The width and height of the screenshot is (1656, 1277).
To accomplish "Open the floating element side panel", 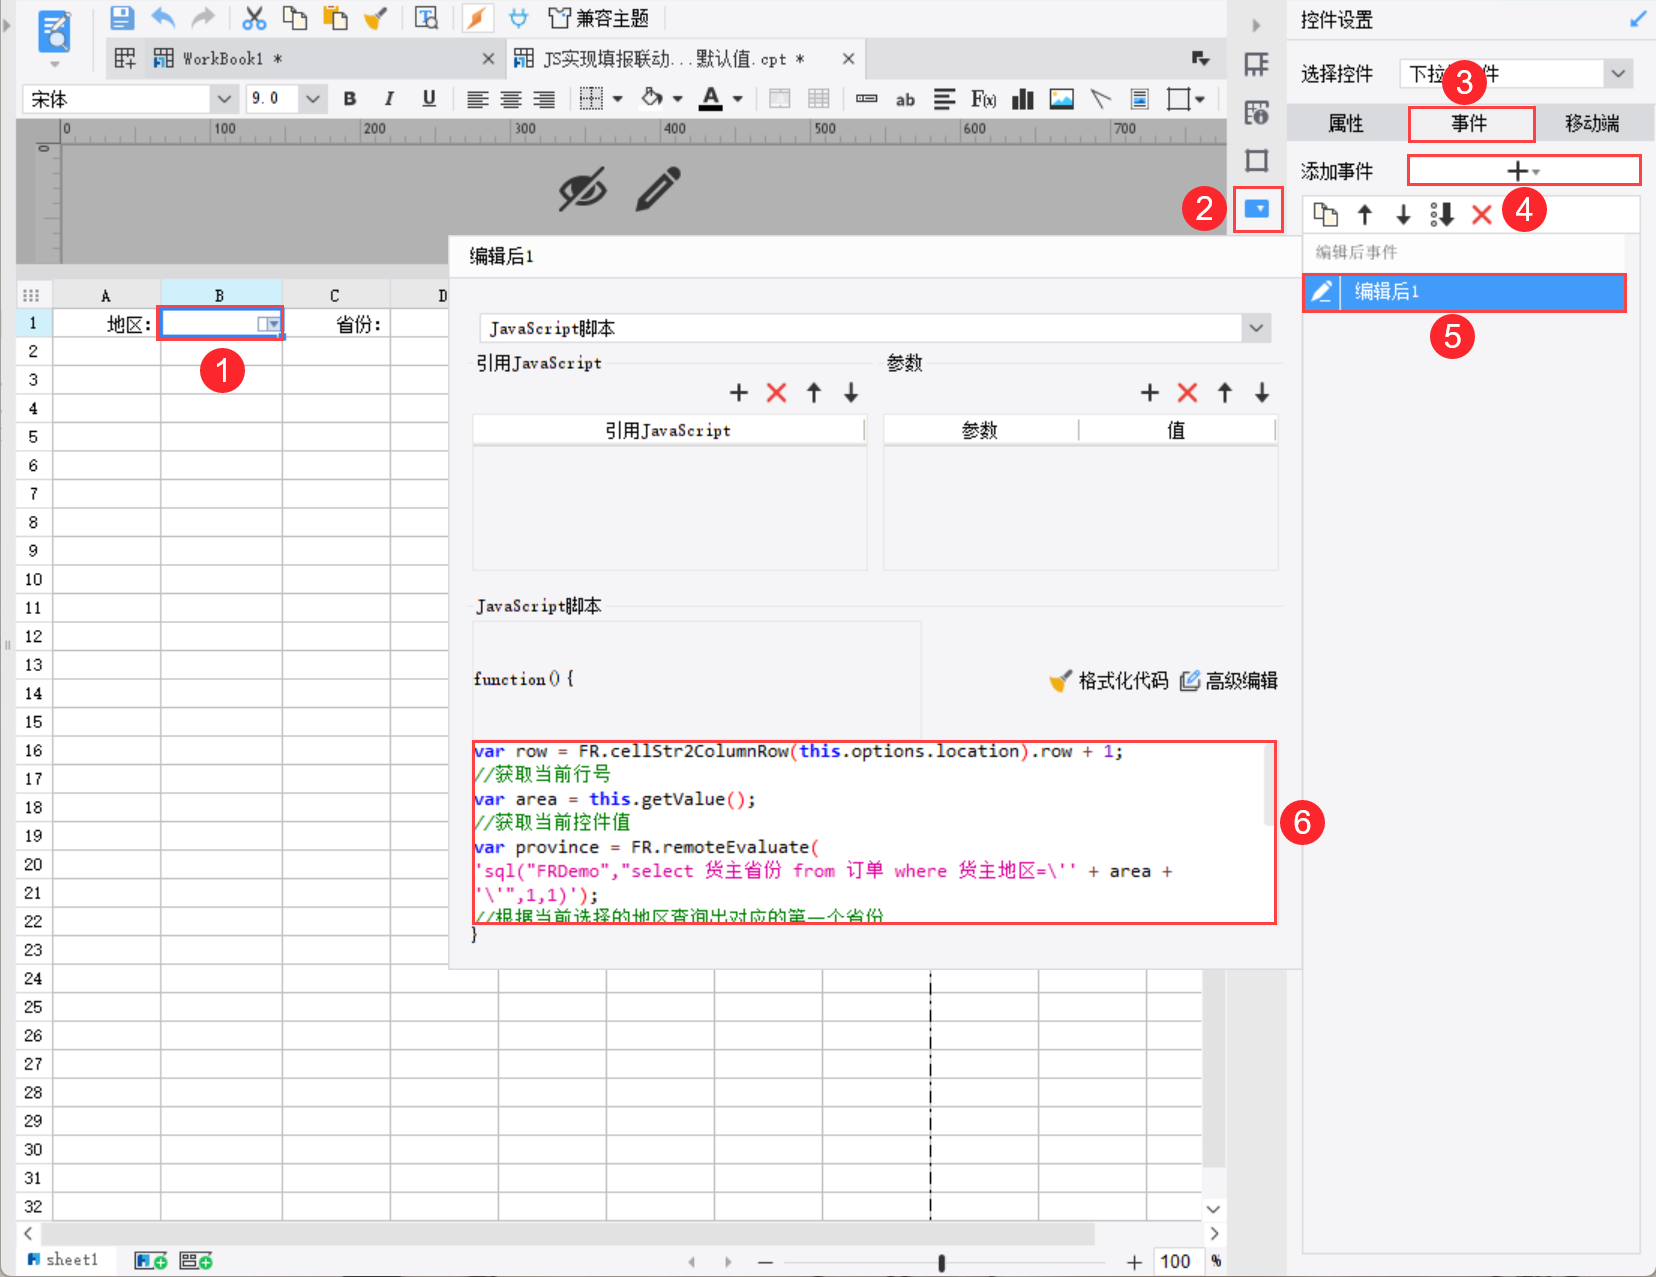I will (x=1257, y=161).
